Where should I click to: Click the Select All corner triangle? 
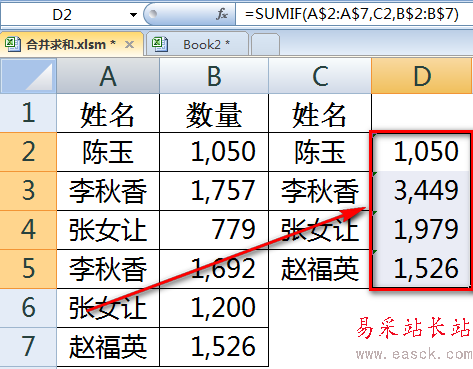pos(28,76)
